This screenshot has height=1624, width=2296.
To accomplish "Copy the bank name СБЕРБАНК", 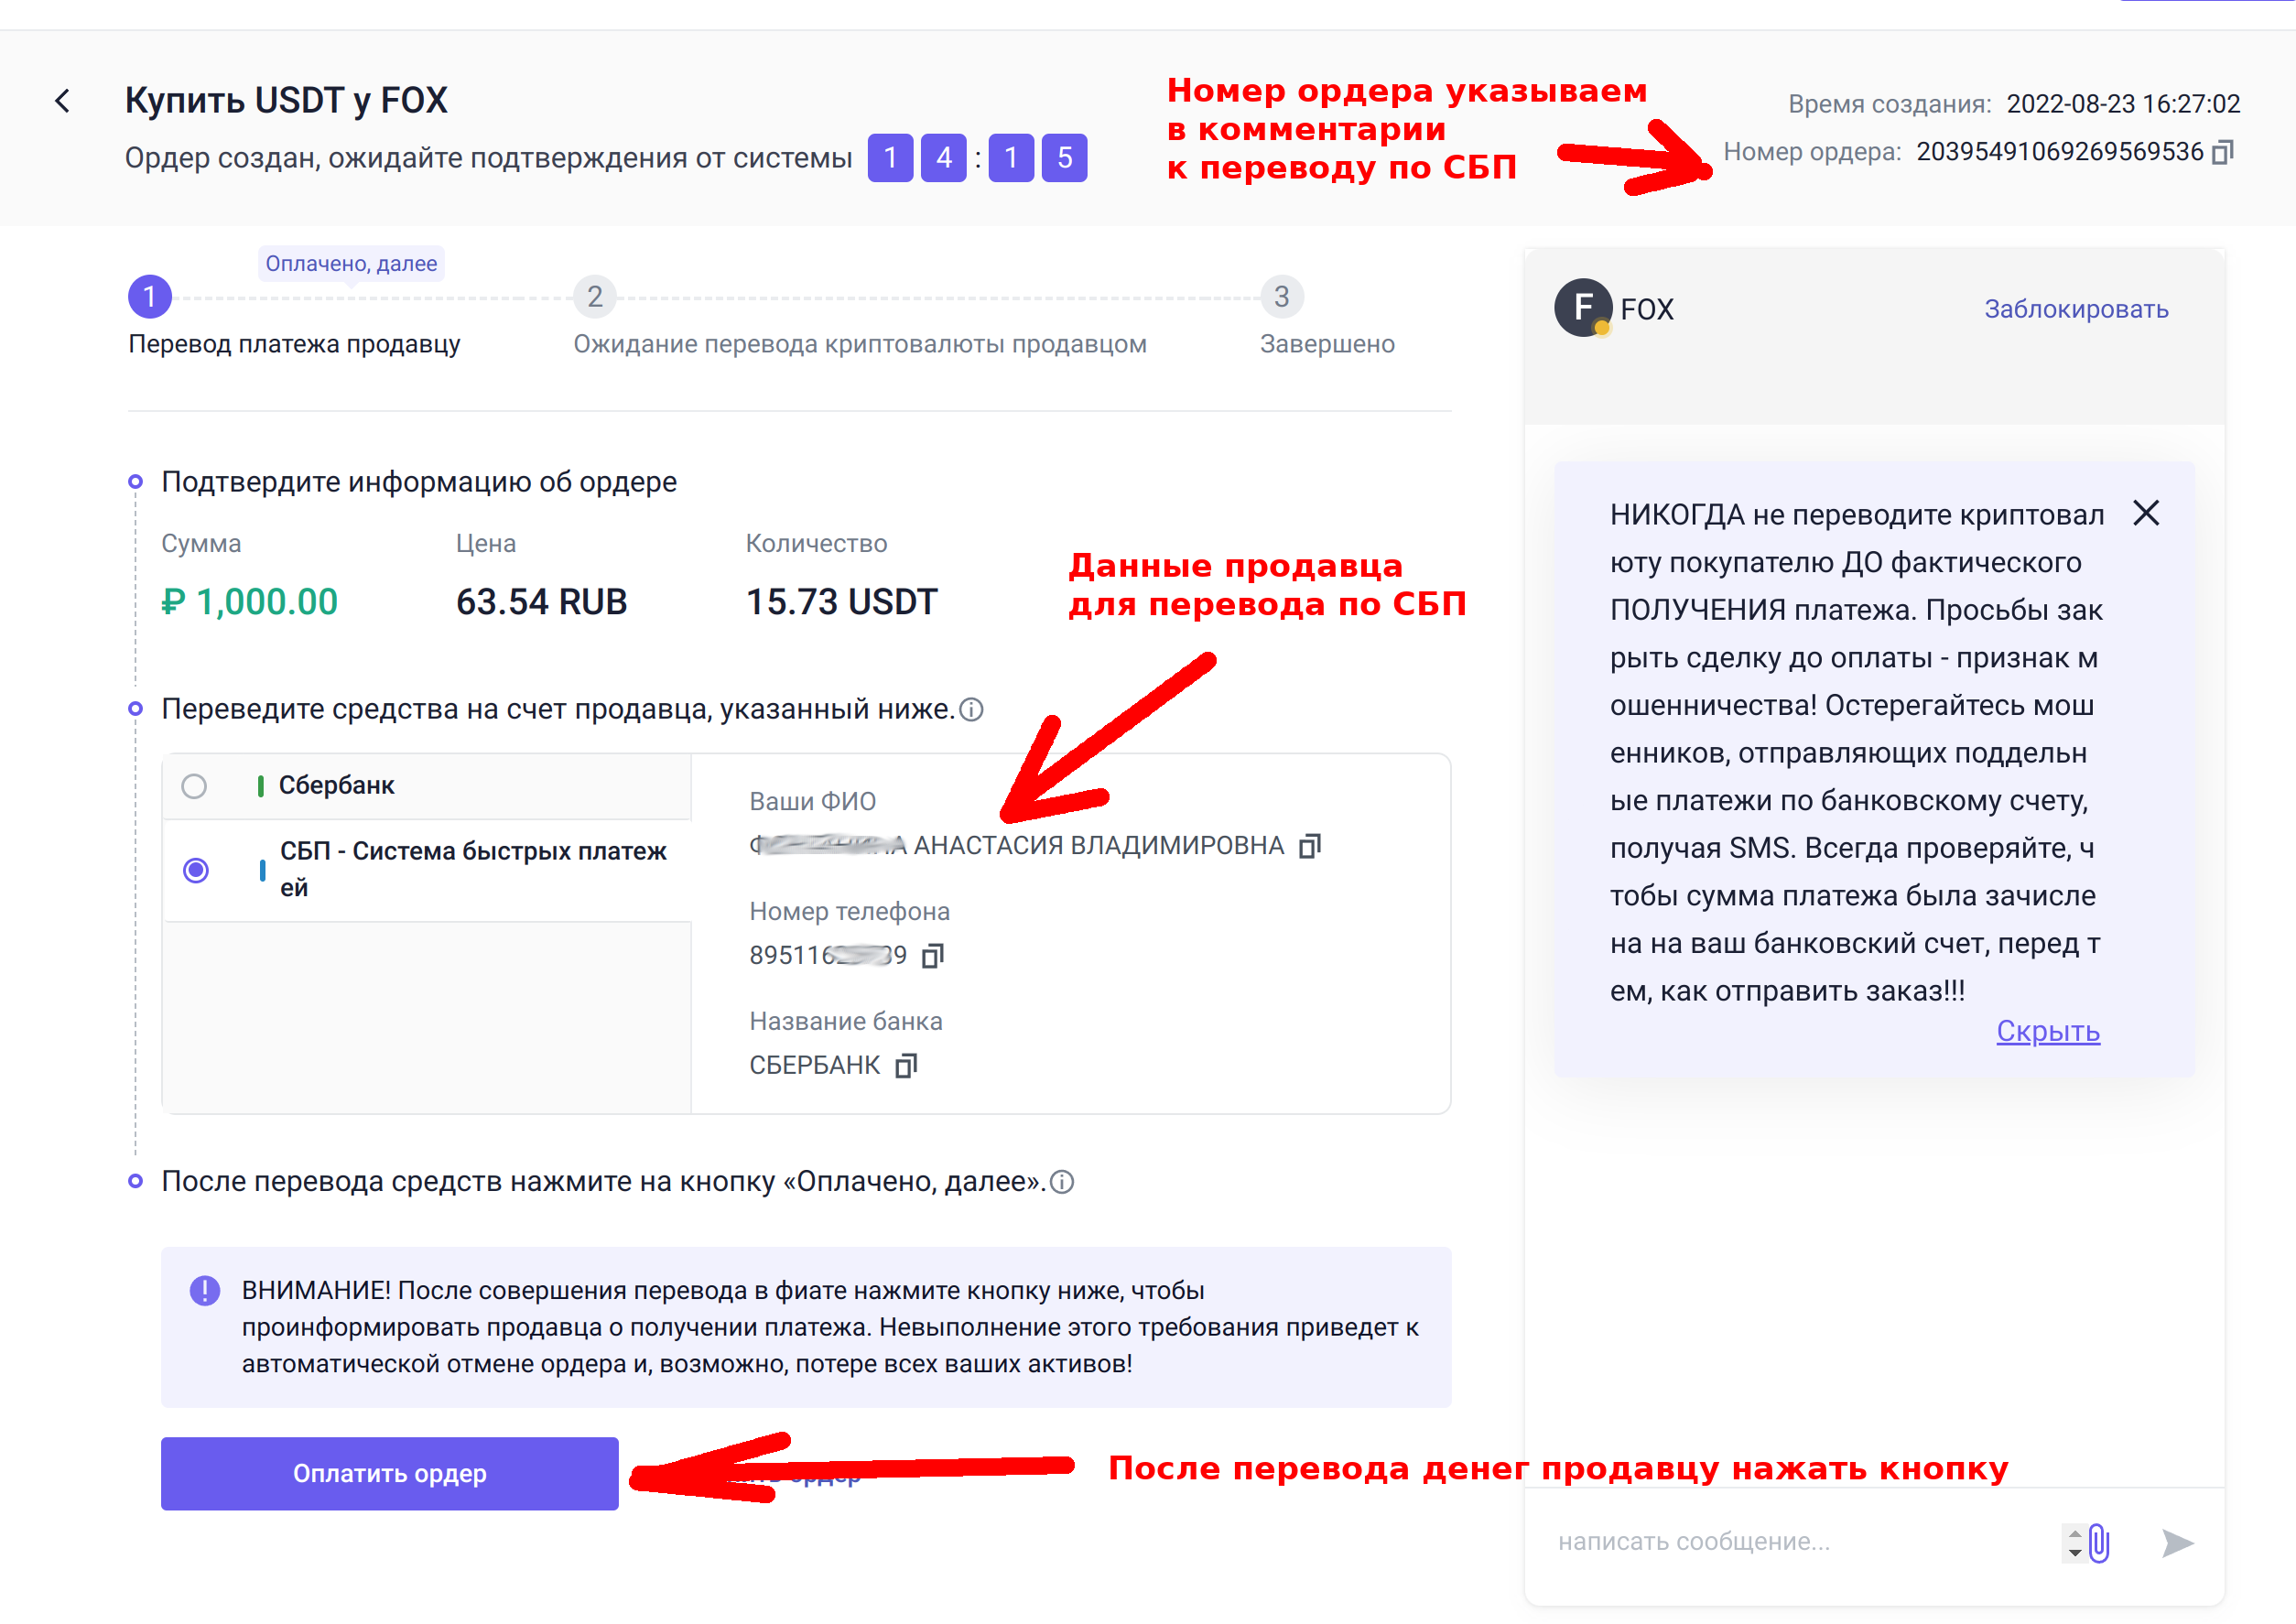I will [906, 1066].
